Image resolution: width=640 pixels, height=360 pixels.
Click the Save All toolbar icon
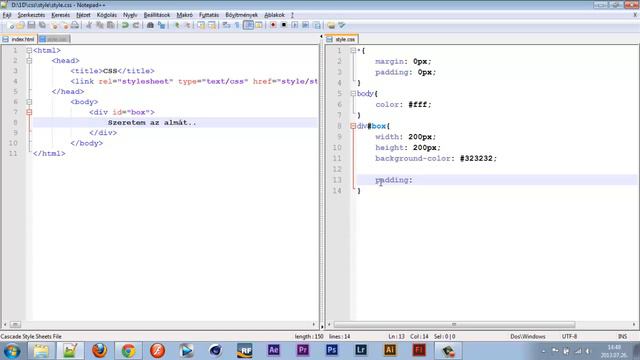(42, 25)
